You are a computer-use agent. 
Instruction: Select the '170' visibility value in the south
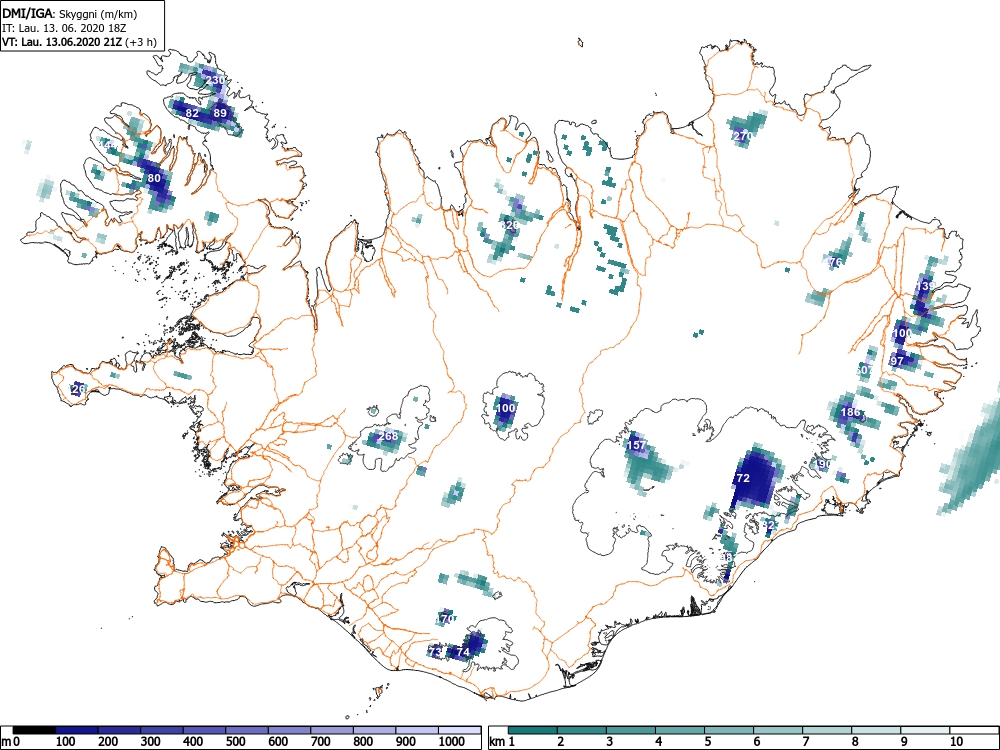(x=446, y=619)
